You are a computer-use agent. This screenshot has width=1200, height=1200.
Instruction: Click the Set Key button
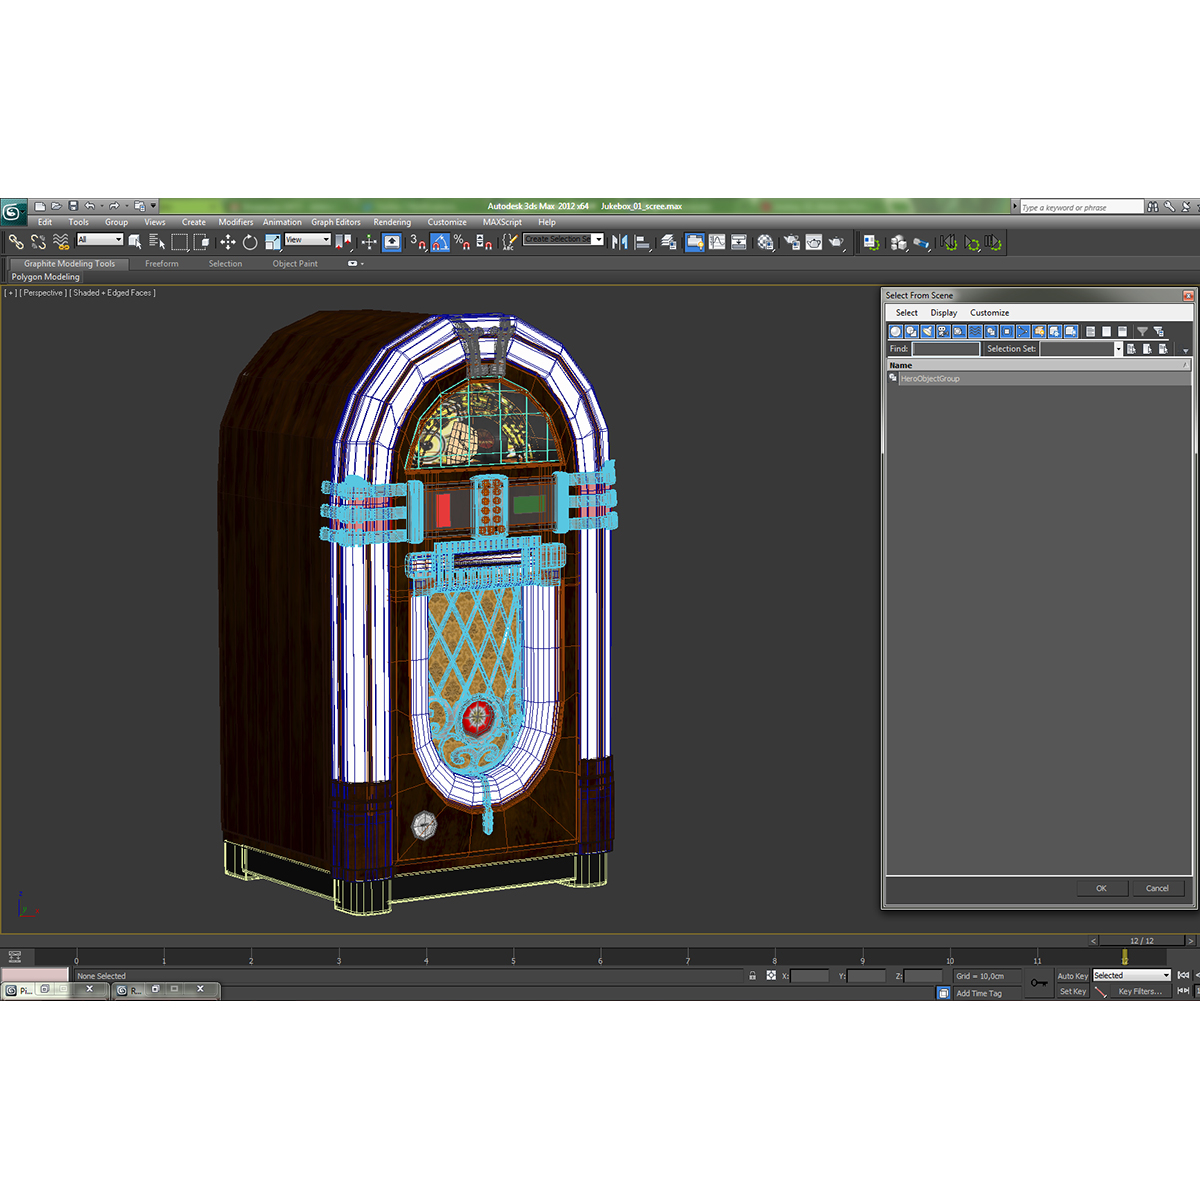pyautogui.click(x=1071, y=990)
